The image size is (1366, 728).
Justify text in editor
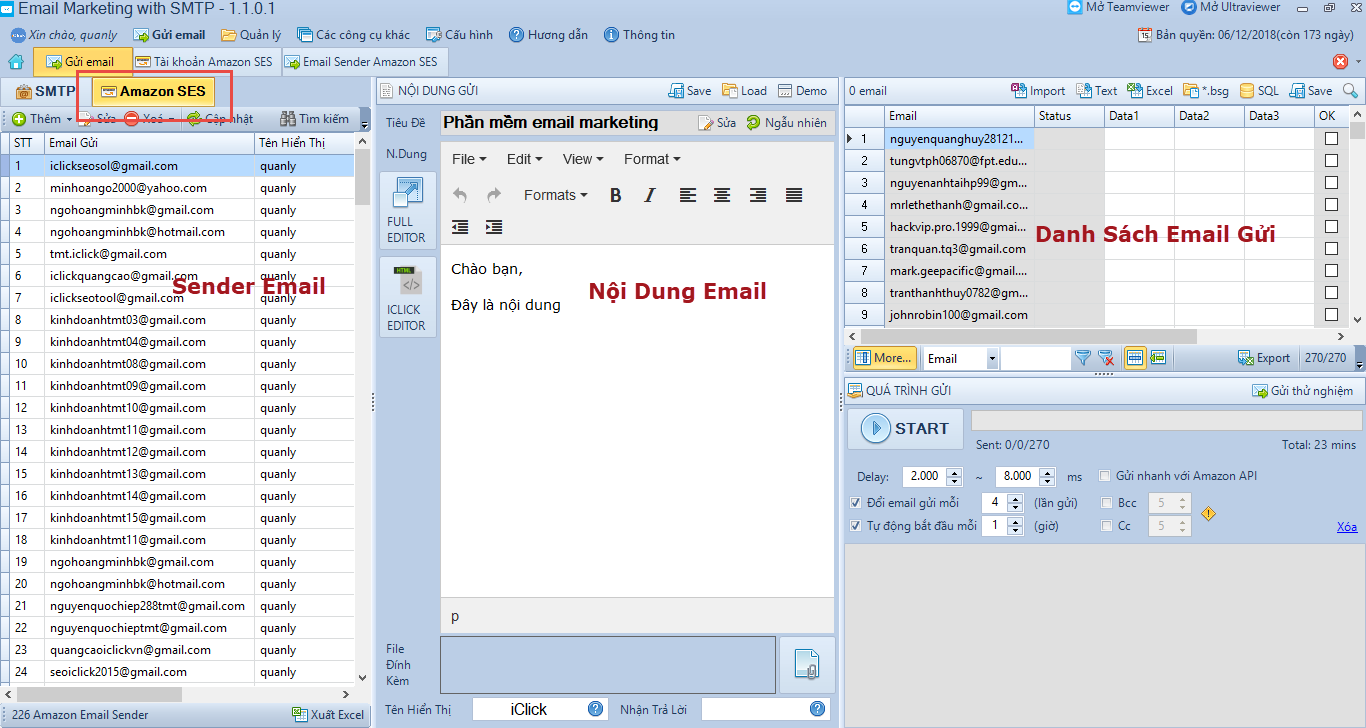coord(794,195)
